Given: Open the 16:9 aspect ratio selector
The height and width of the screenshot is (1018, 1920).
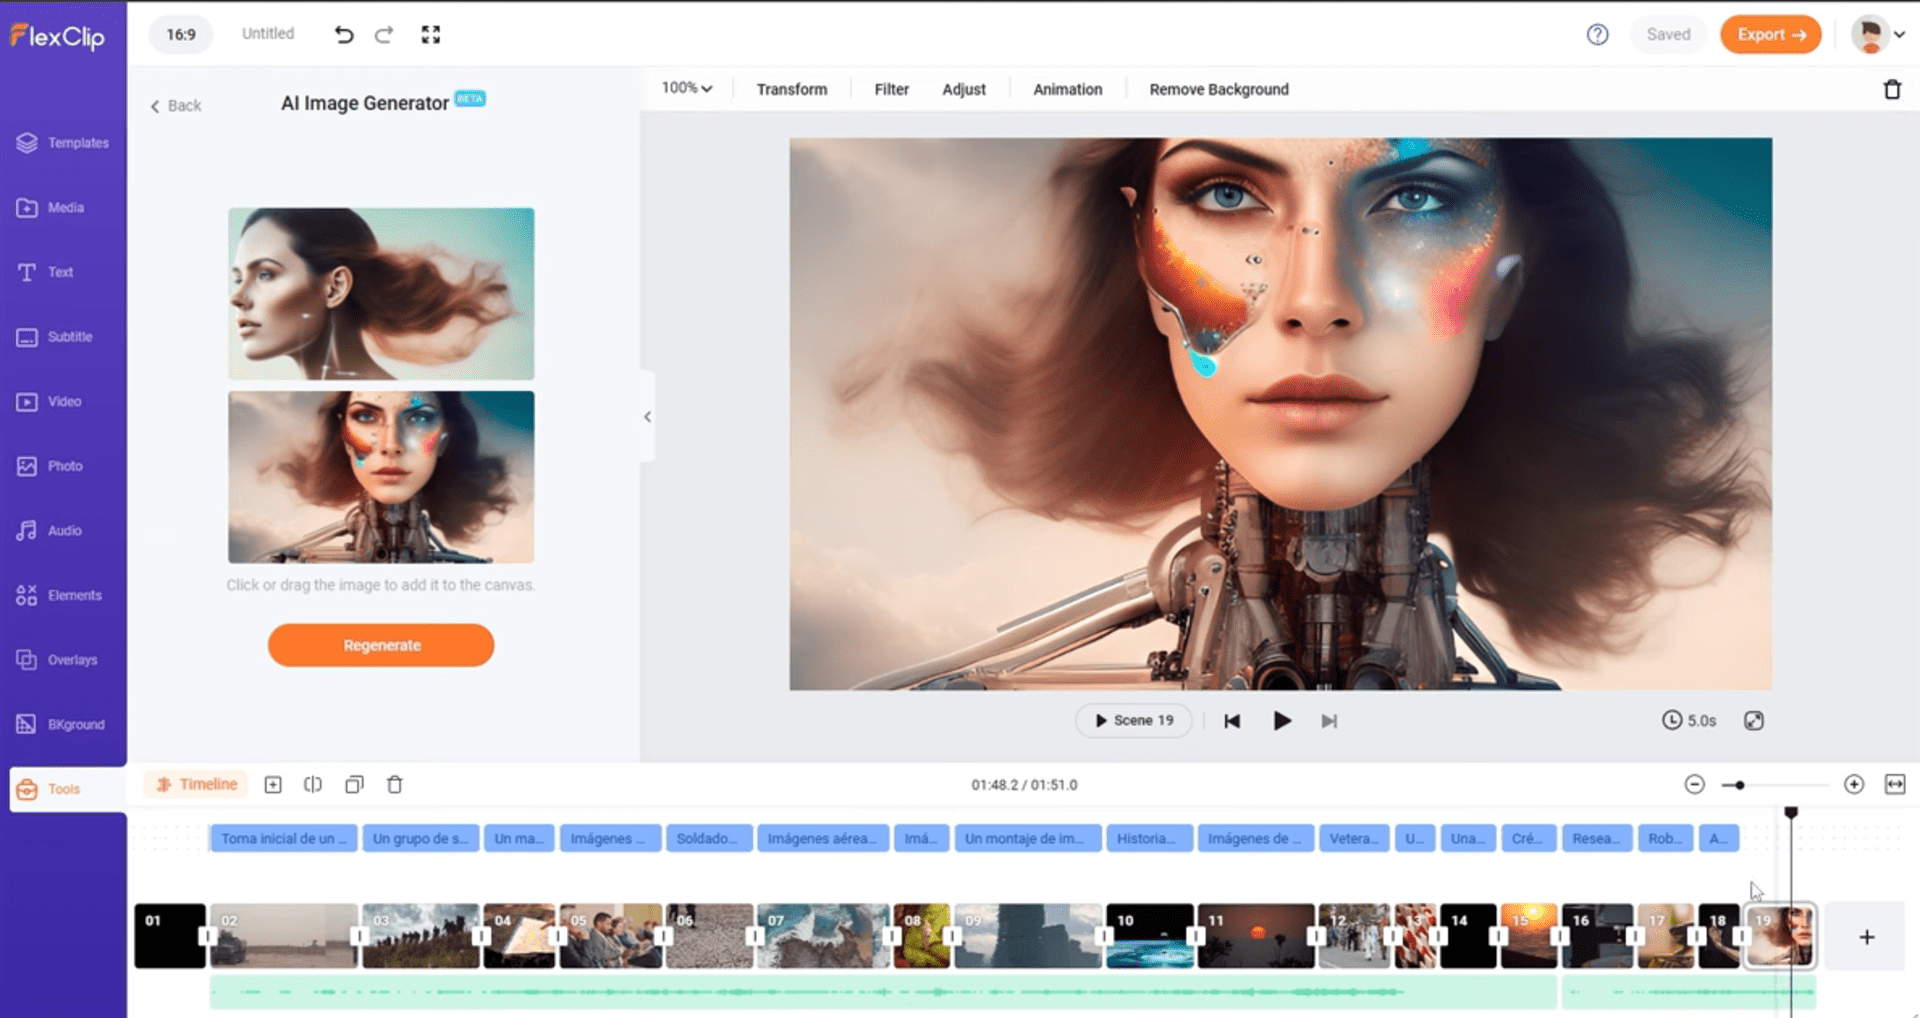Looking at the screenshot, I should point(181,35).
